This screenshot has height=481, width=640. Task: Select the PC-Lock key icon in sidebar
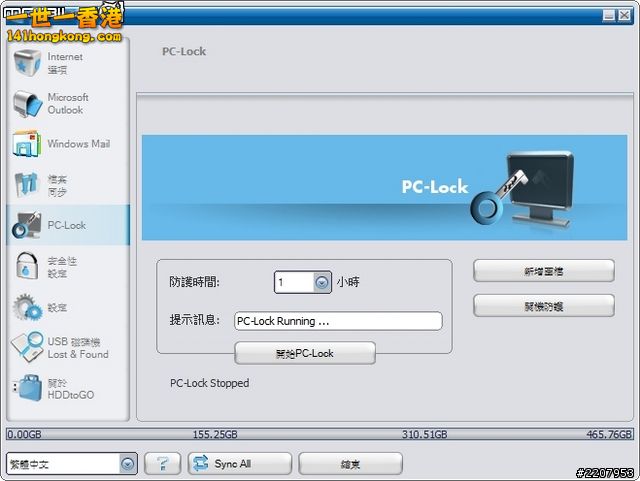[26, 226]
